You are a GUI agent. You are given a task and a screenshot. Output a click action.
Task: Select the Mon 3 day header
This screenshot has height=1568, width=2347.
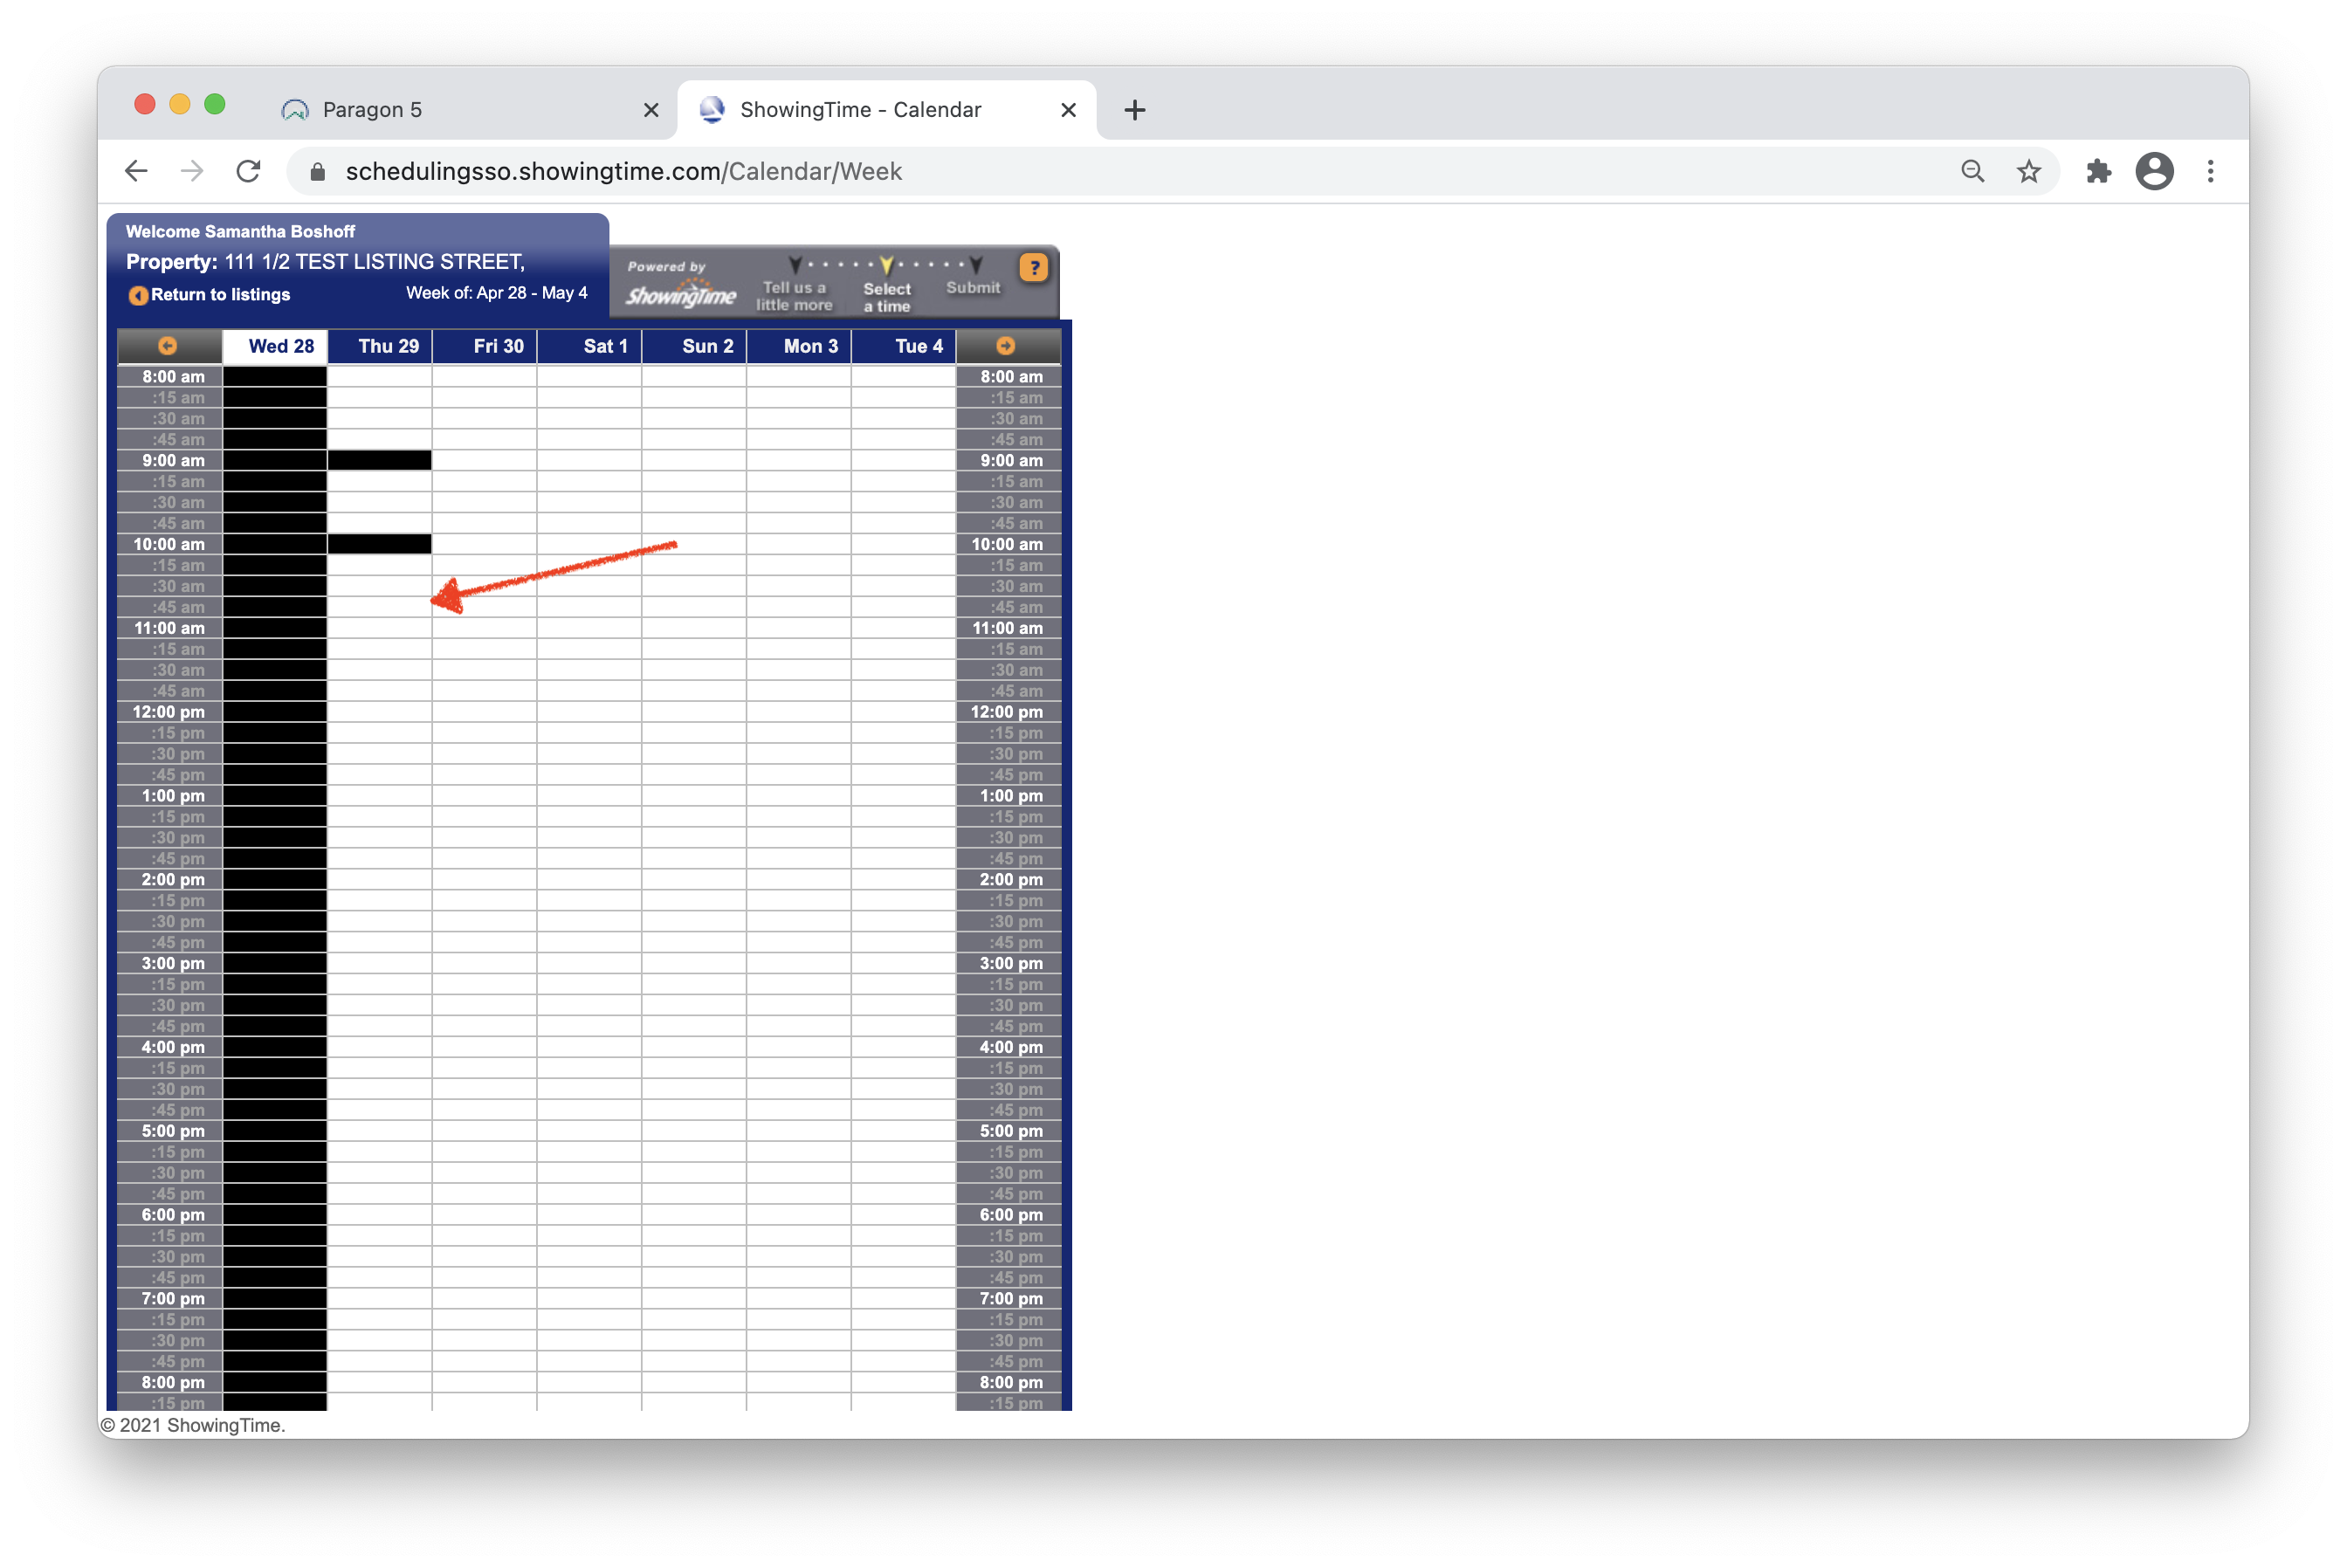[800, 346]
